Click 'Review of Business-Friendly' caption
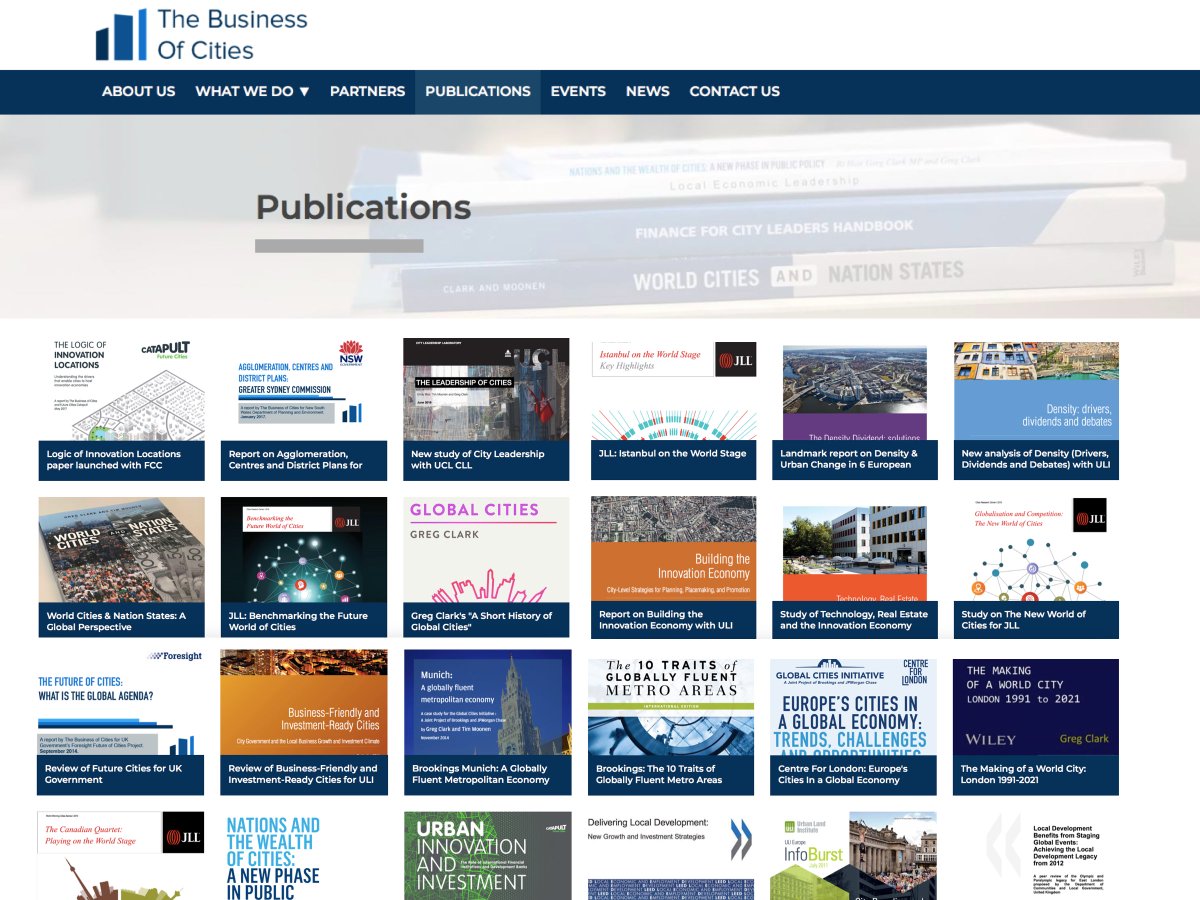The height and width of the screenshot is (900, 1200). pos(304,775)
